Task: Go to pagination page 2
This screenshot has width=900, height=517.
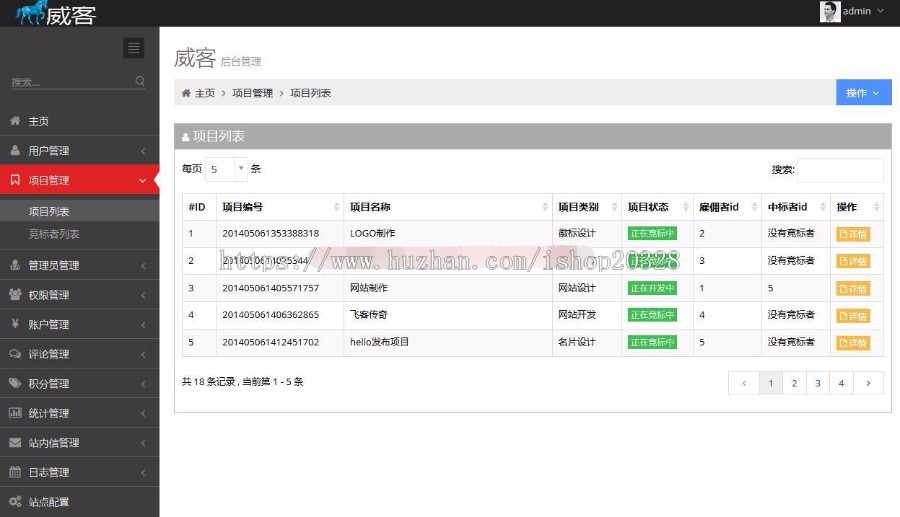Action: pyautogui.click(x=794, y=383)
